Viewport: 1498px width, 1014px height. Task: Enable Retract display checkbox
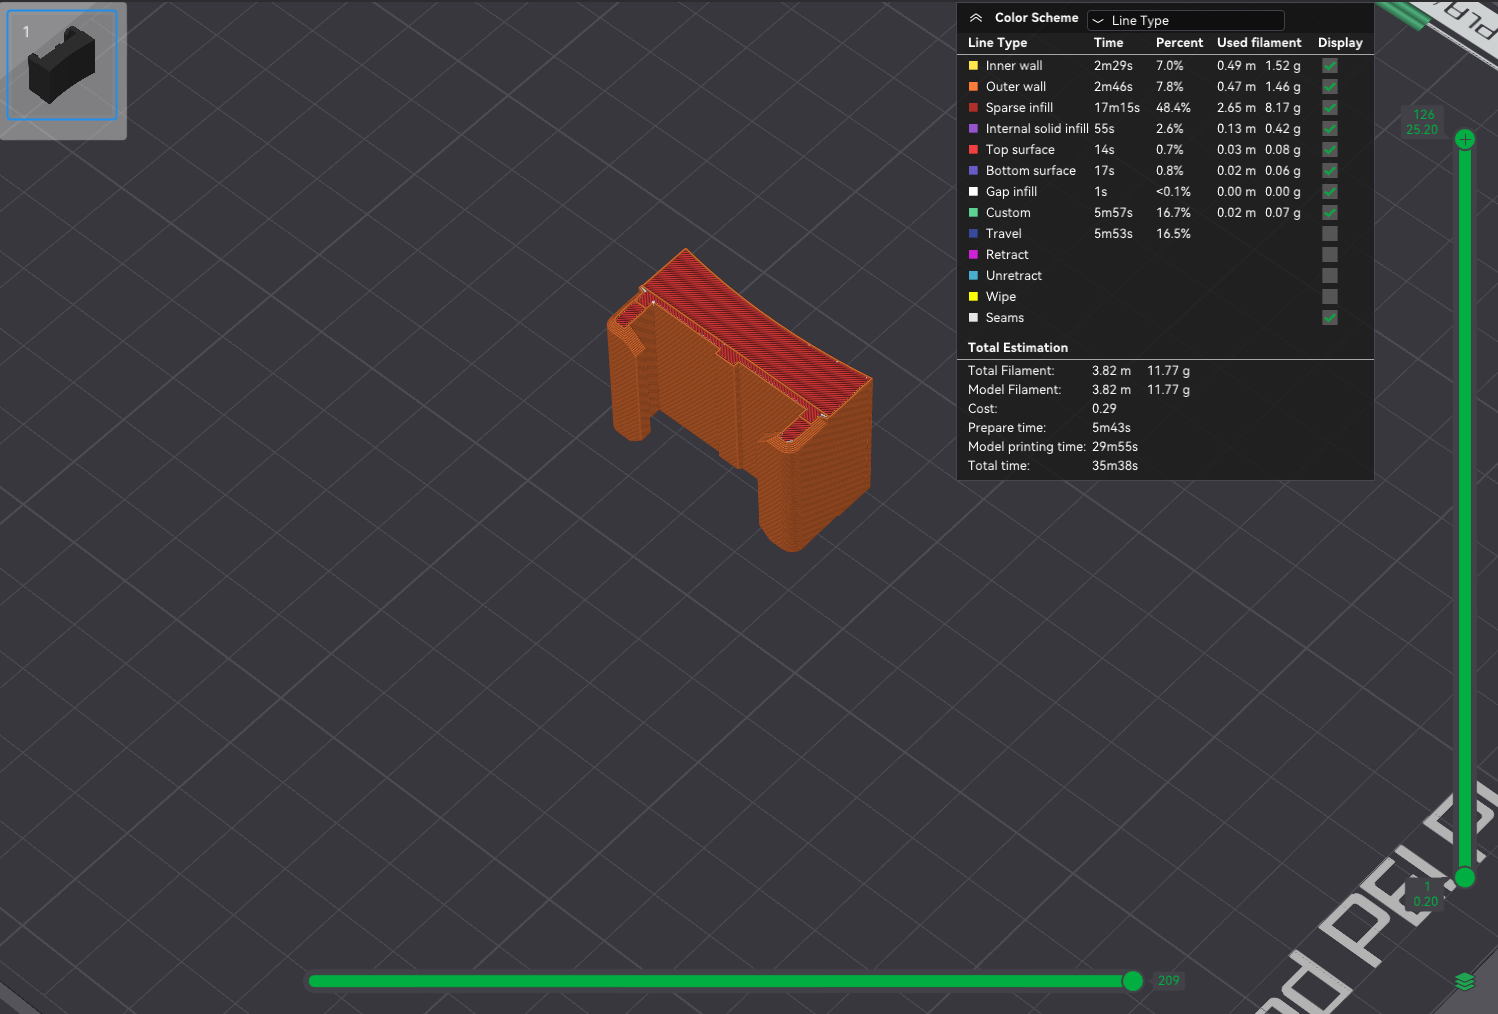click(x=1330, y=254)
